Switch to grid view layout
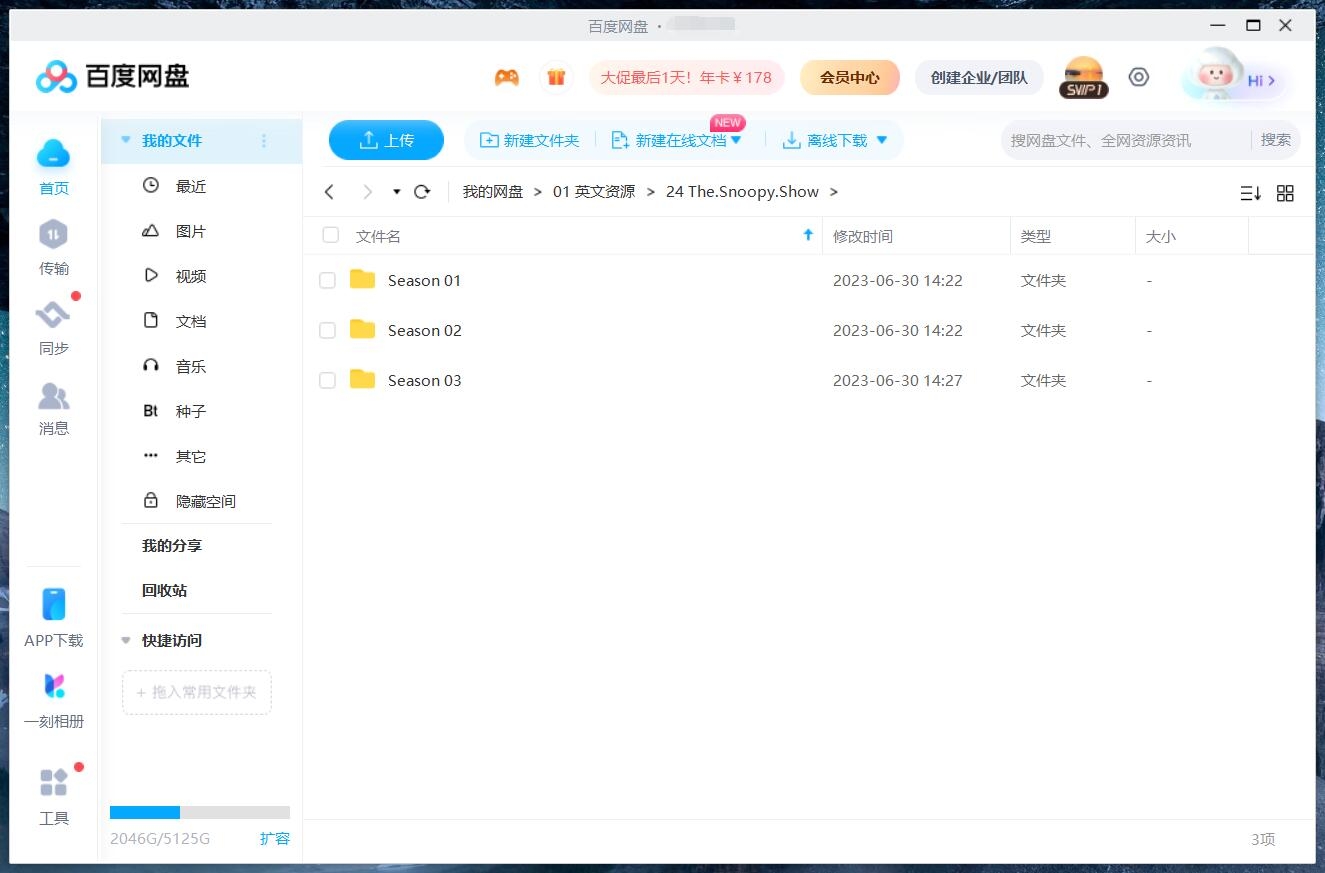Image resolution: width=1325 pixels, height=873 pixels. click(1286, 193)
